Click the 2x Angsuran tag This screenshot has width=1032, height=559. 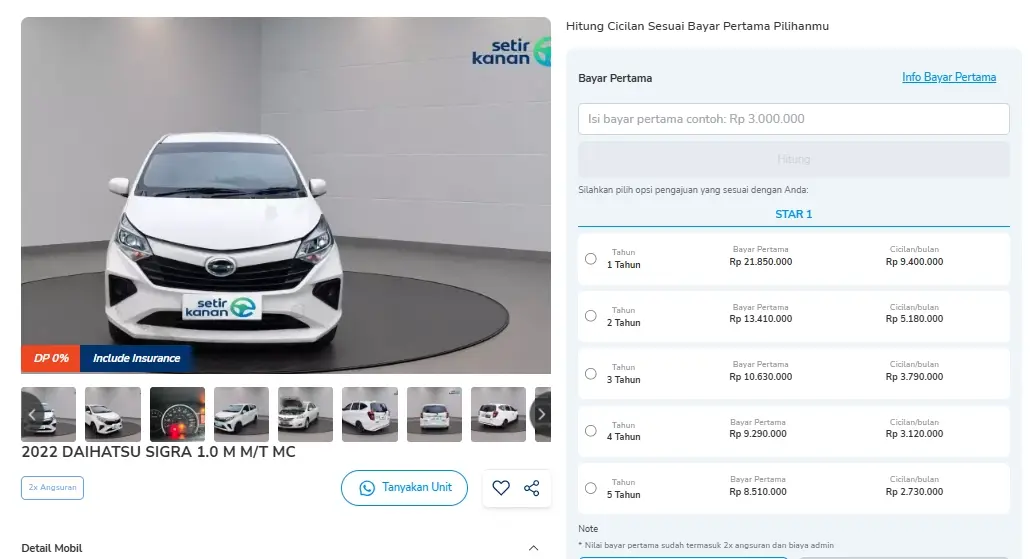[x=53, y=488]
